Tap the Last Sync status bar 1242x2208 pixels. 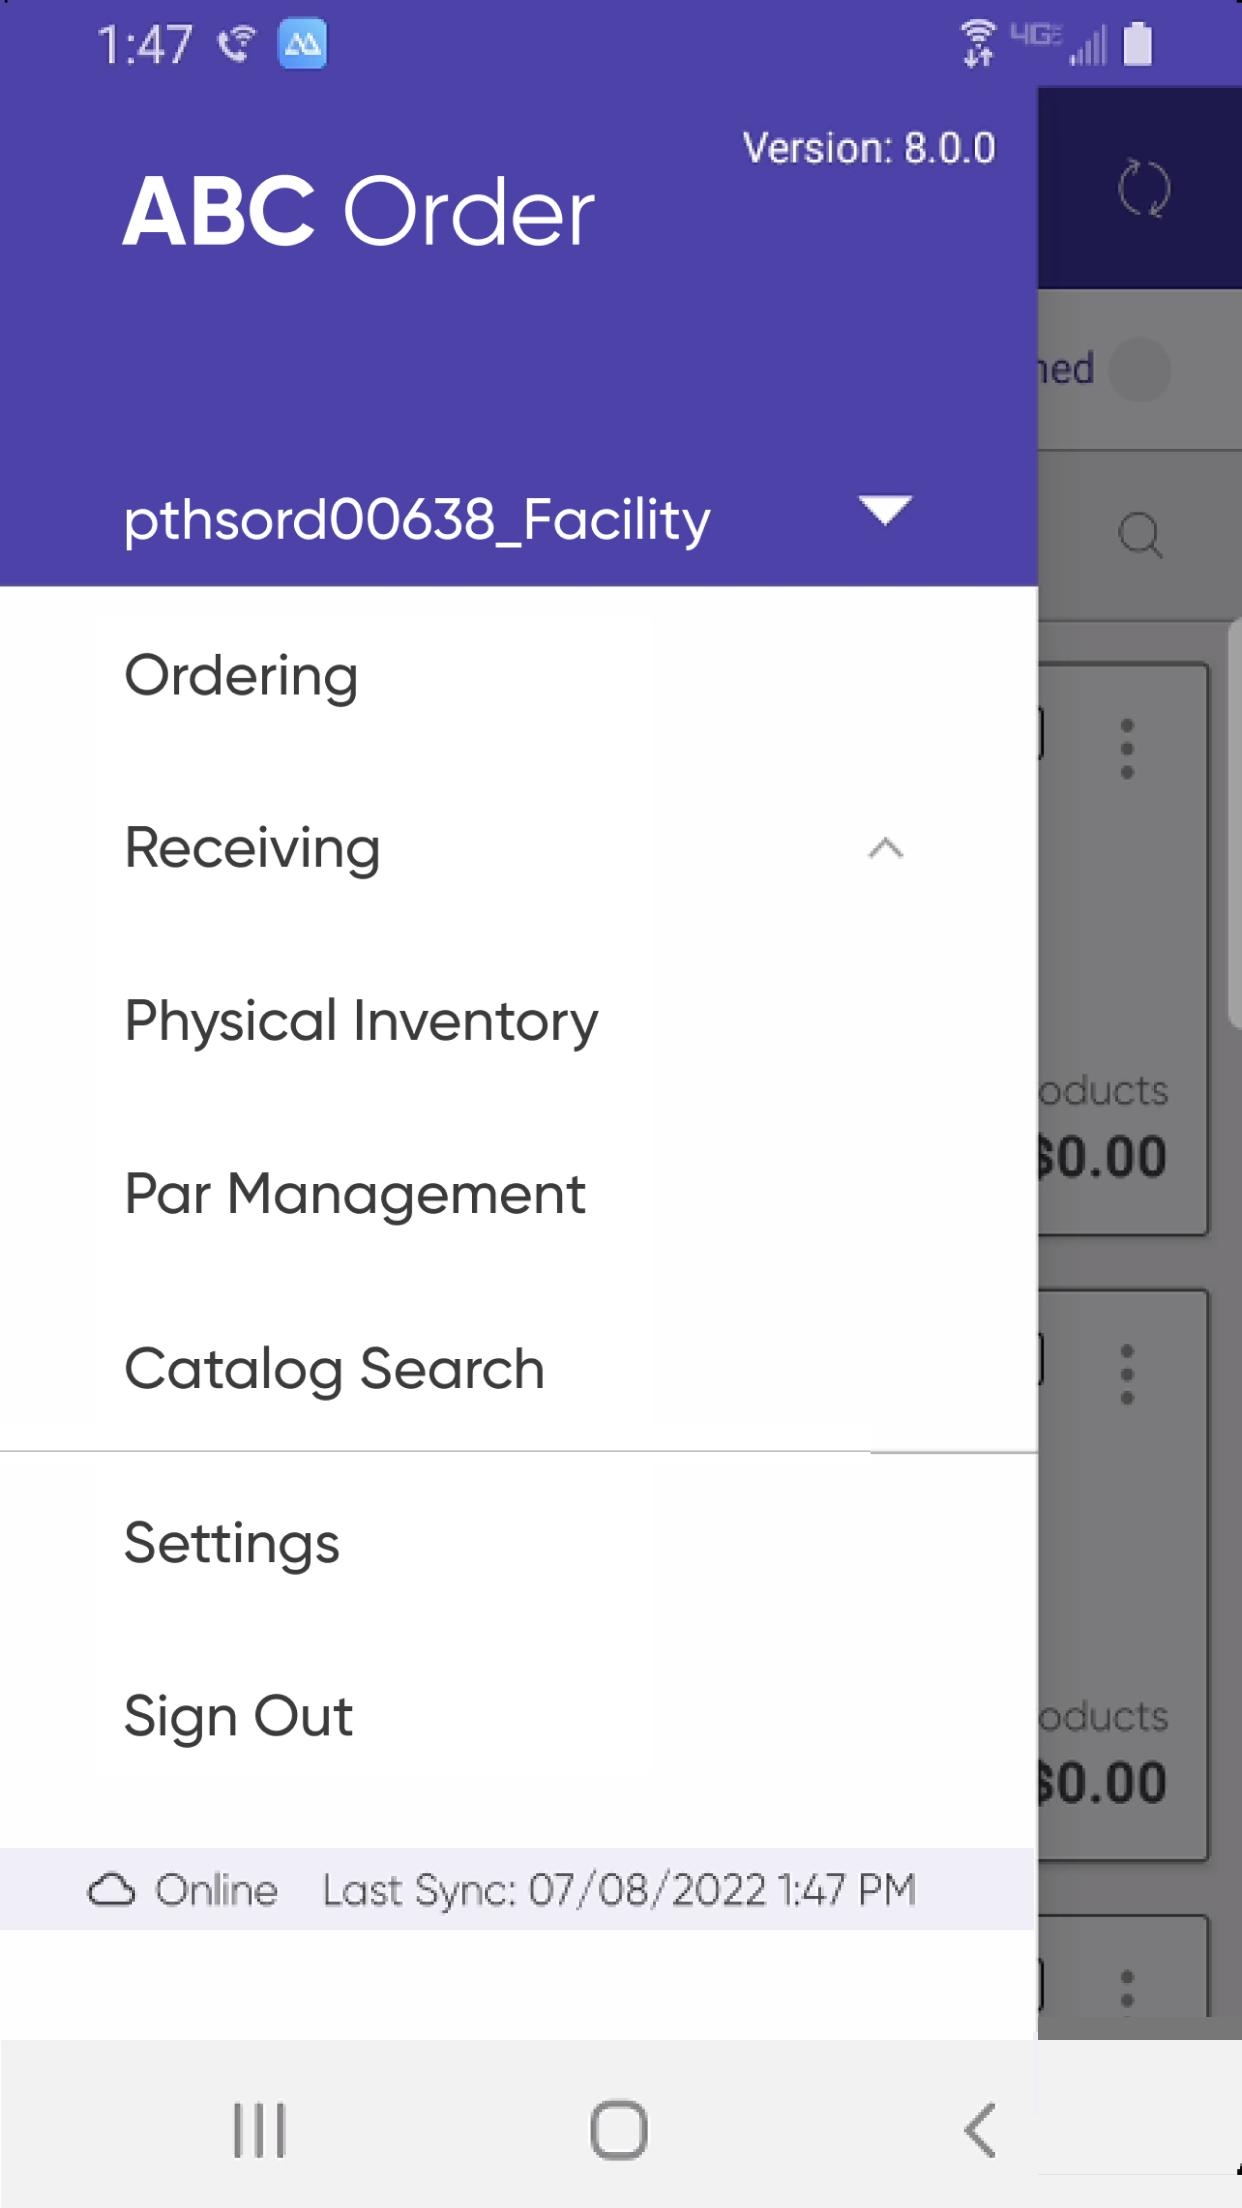pyautogui.click(x=518, y=1889)
